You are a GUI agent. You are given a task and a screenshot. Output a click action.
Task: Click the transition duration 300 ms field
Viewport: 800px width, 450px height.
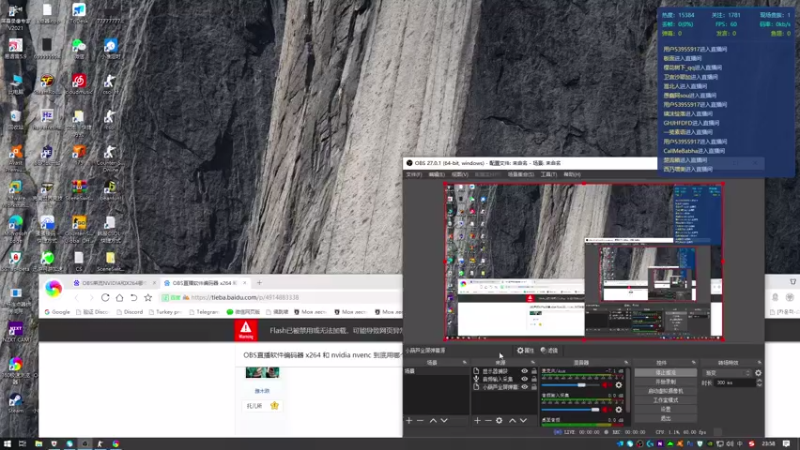point(735,383)
